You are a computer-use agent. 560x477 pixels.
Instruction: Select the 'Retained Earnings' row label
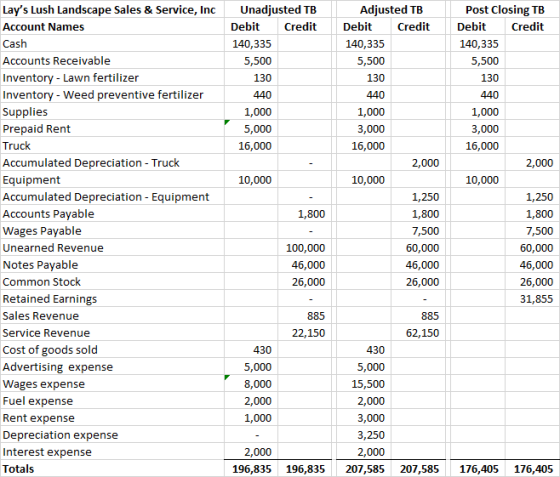pyautogui.click(x=112, y=299)
